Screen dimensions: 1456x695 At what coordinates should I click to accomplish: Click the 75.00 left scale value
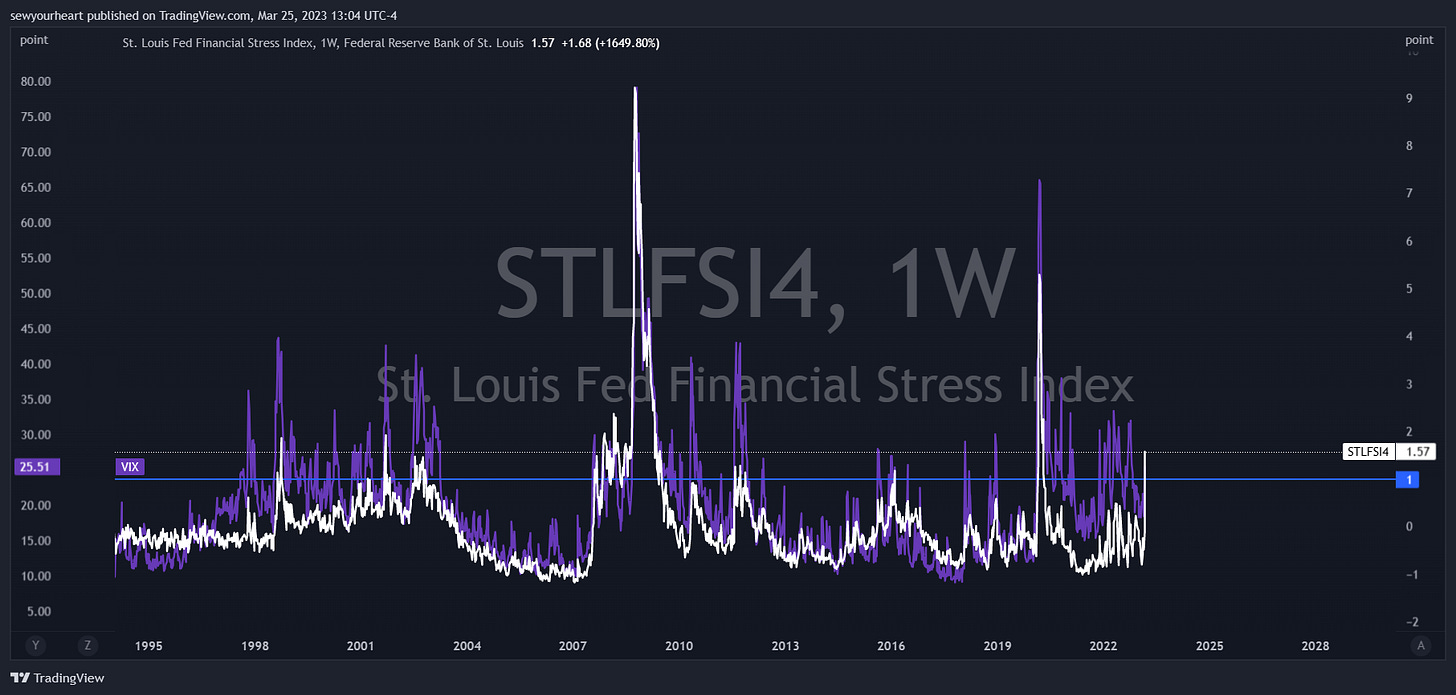tap(35, 116)
